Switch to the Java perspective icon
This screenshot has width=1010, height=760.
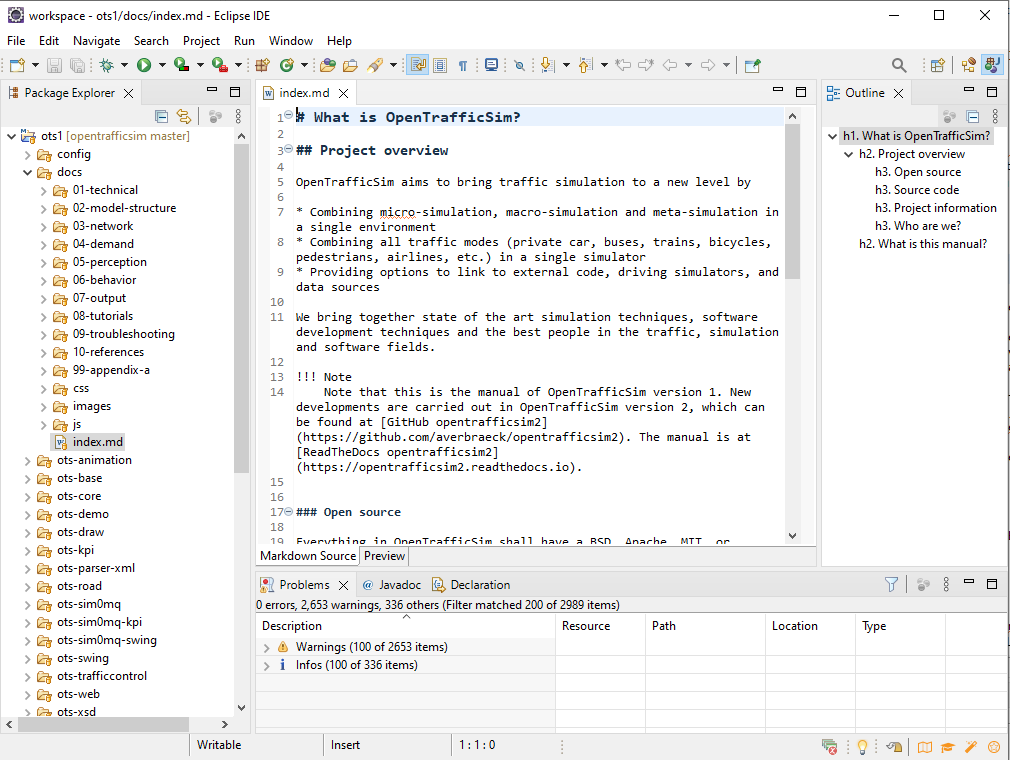tap(993, 65)
